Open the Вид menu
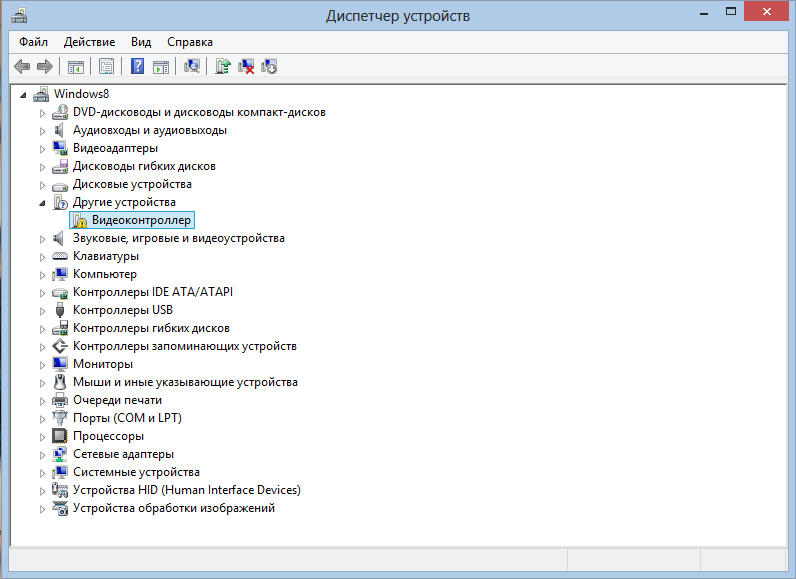Screen dimensions: 796x579 coord(141,42)
